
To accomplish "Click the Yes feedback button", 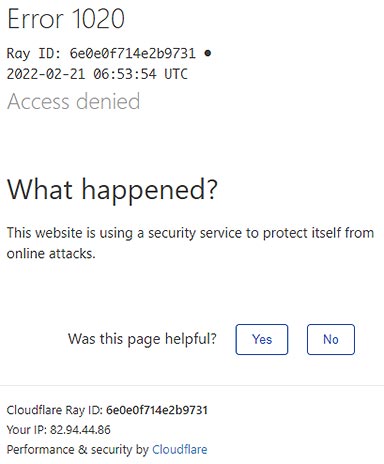I will tap(262, 339).
